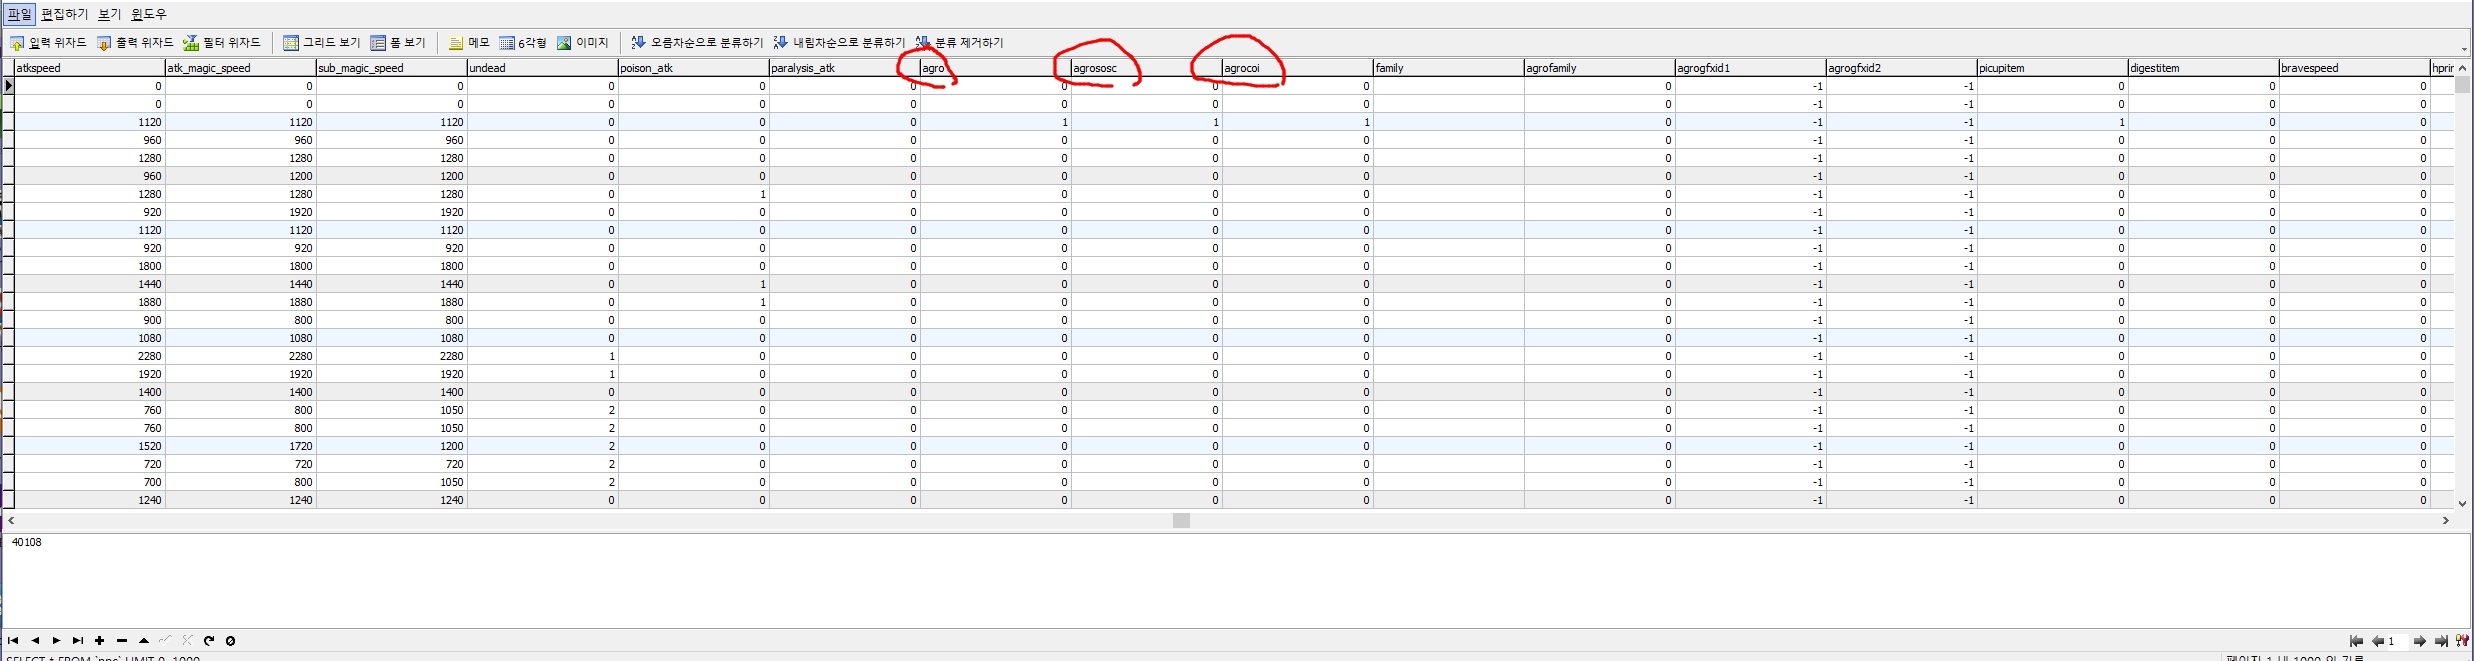Launch the 필터 위자드 filter wizard
The height and width of the screenshot is (661, 2474).
click(221, 43)
